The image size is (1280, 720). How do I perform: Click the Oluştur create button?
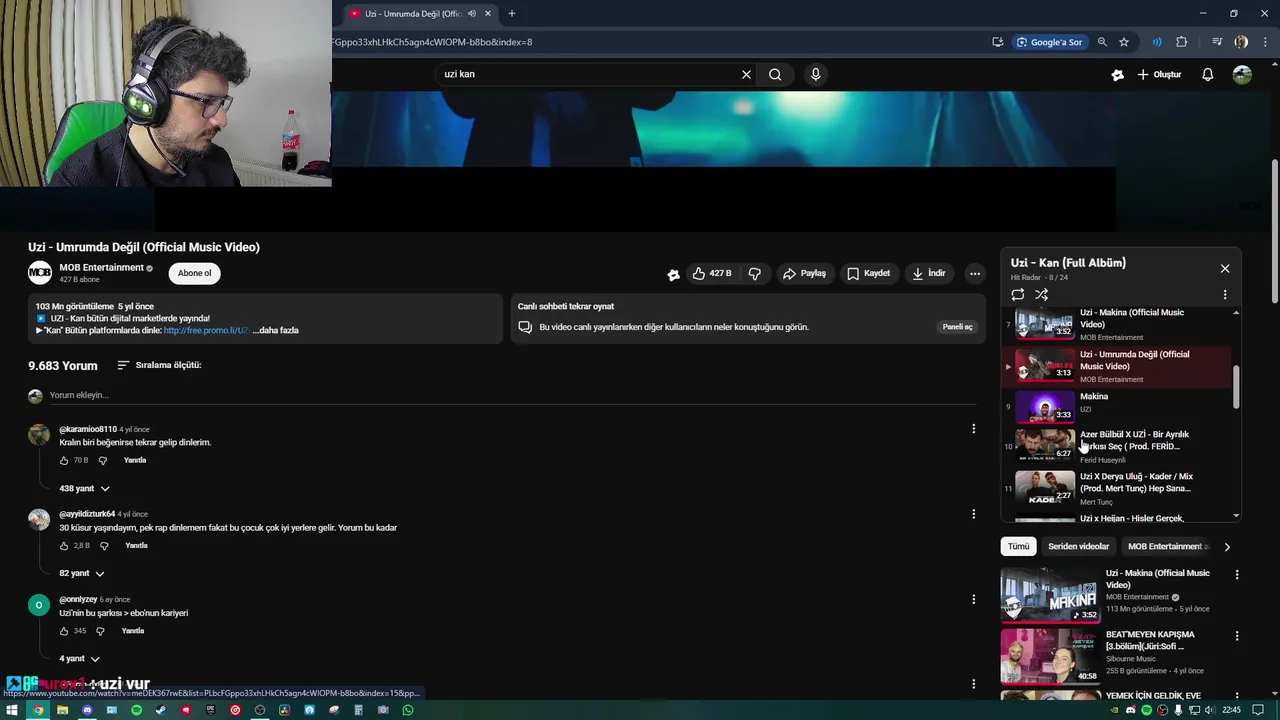click(x=1159, y=74)
